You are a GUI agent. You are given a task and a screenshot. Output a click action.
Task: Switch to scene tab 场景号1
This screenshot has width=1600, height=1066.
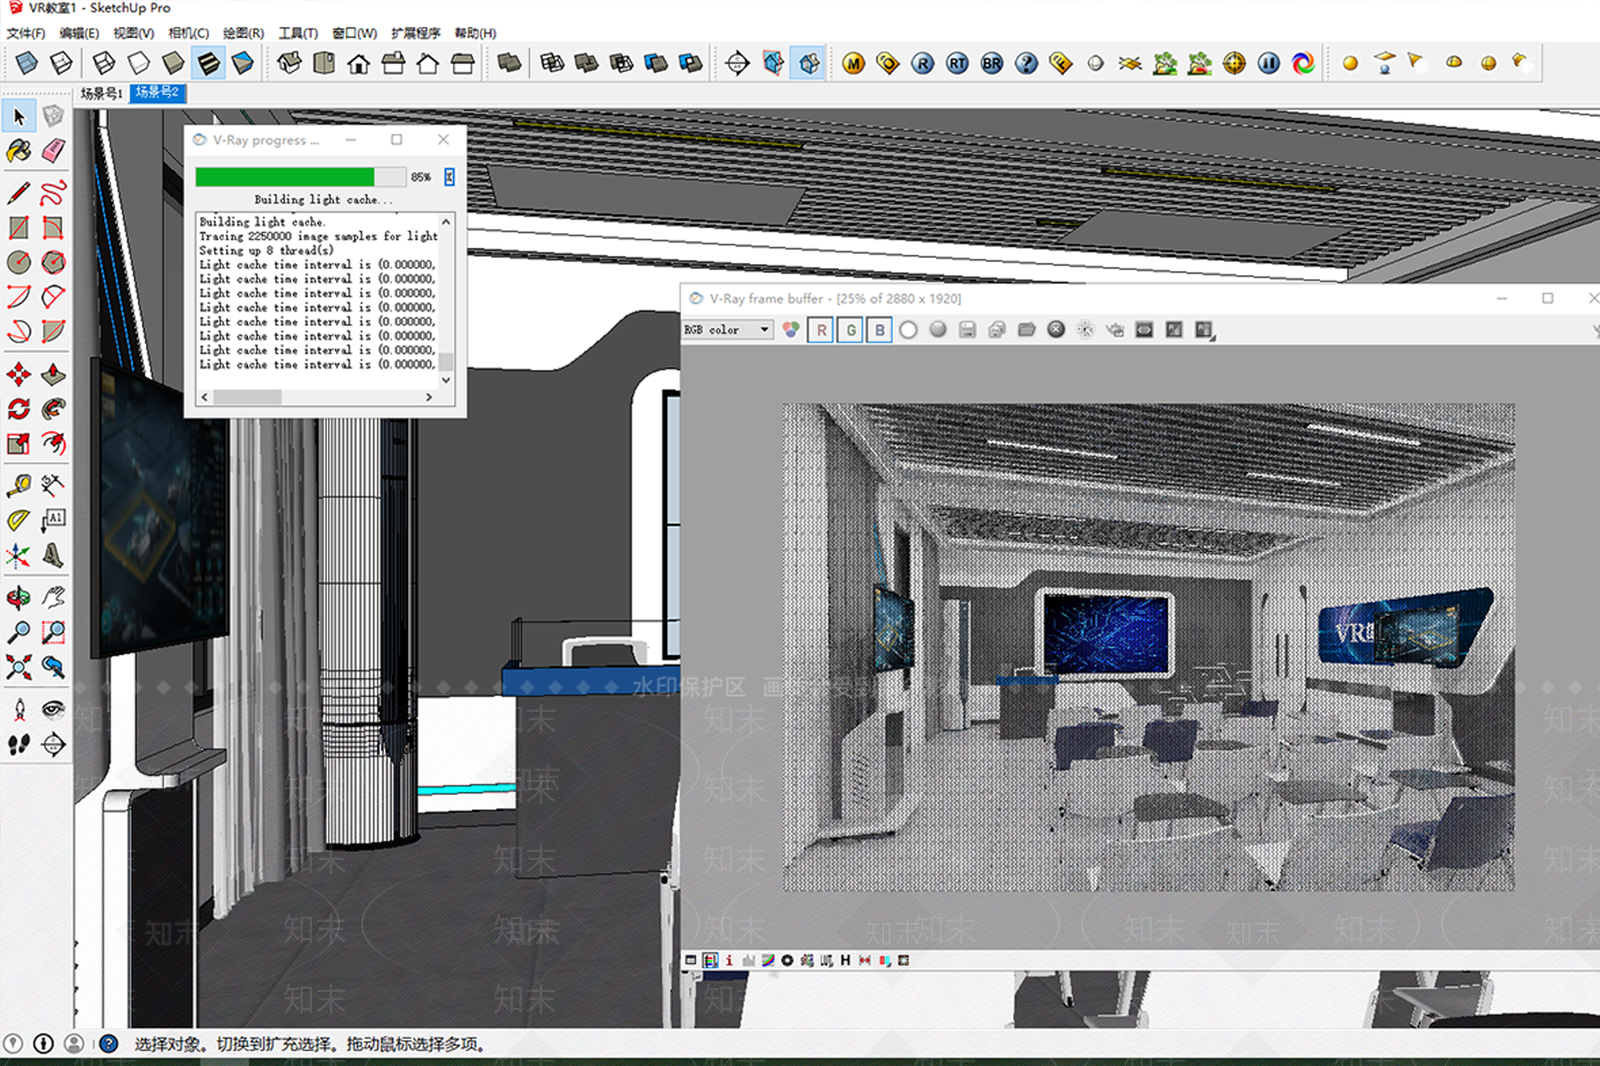pyautogui.click(x=101, y=93)
